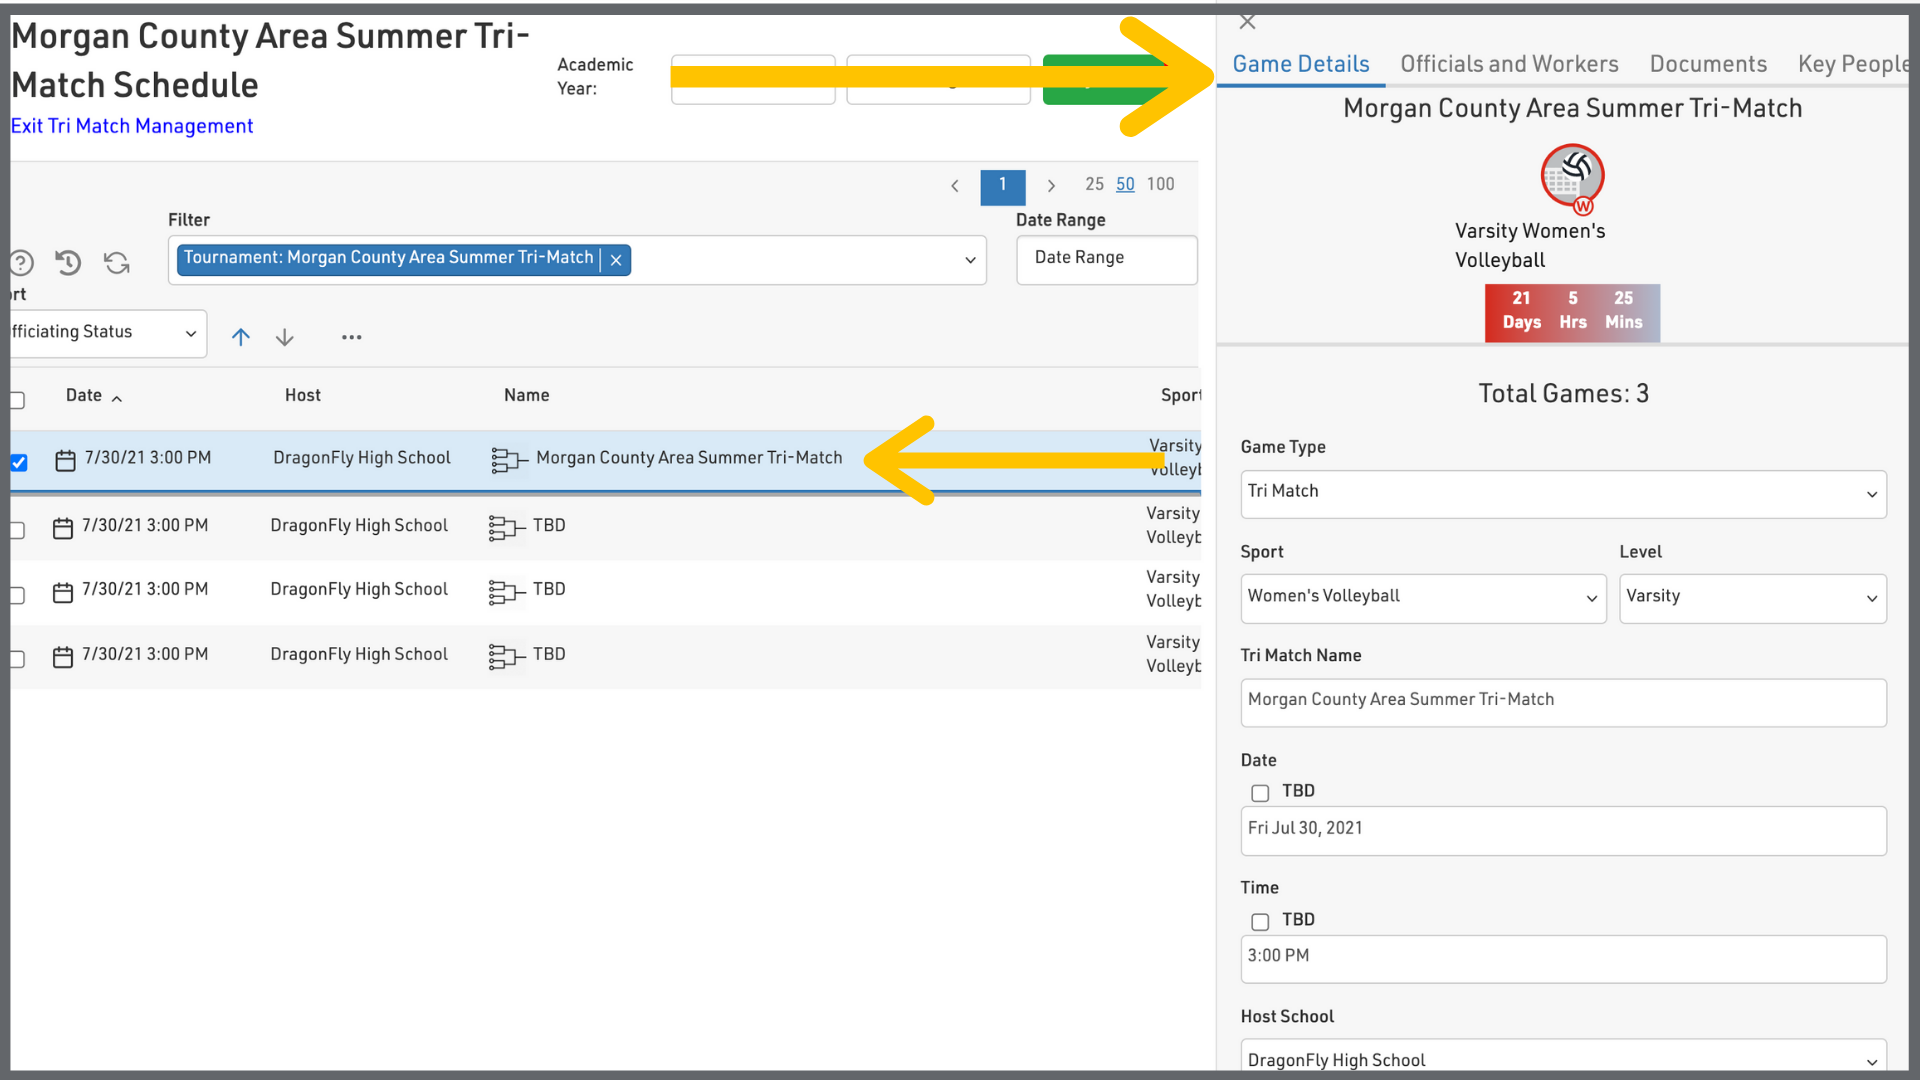Click the refresh arrows icon

click(117, 263)
